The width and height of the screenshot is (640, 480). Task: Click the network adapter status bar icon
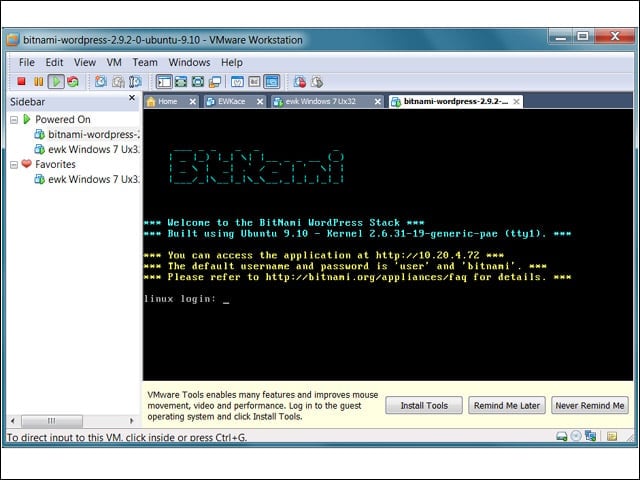[x=590, y=436]
